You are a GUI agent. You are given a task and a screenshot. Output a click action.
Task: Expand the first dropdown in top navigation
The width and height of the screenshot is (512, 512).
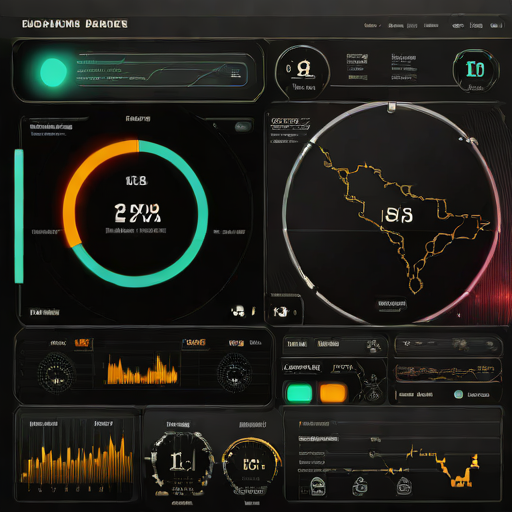pyautogui.click(x=372, y=25)
